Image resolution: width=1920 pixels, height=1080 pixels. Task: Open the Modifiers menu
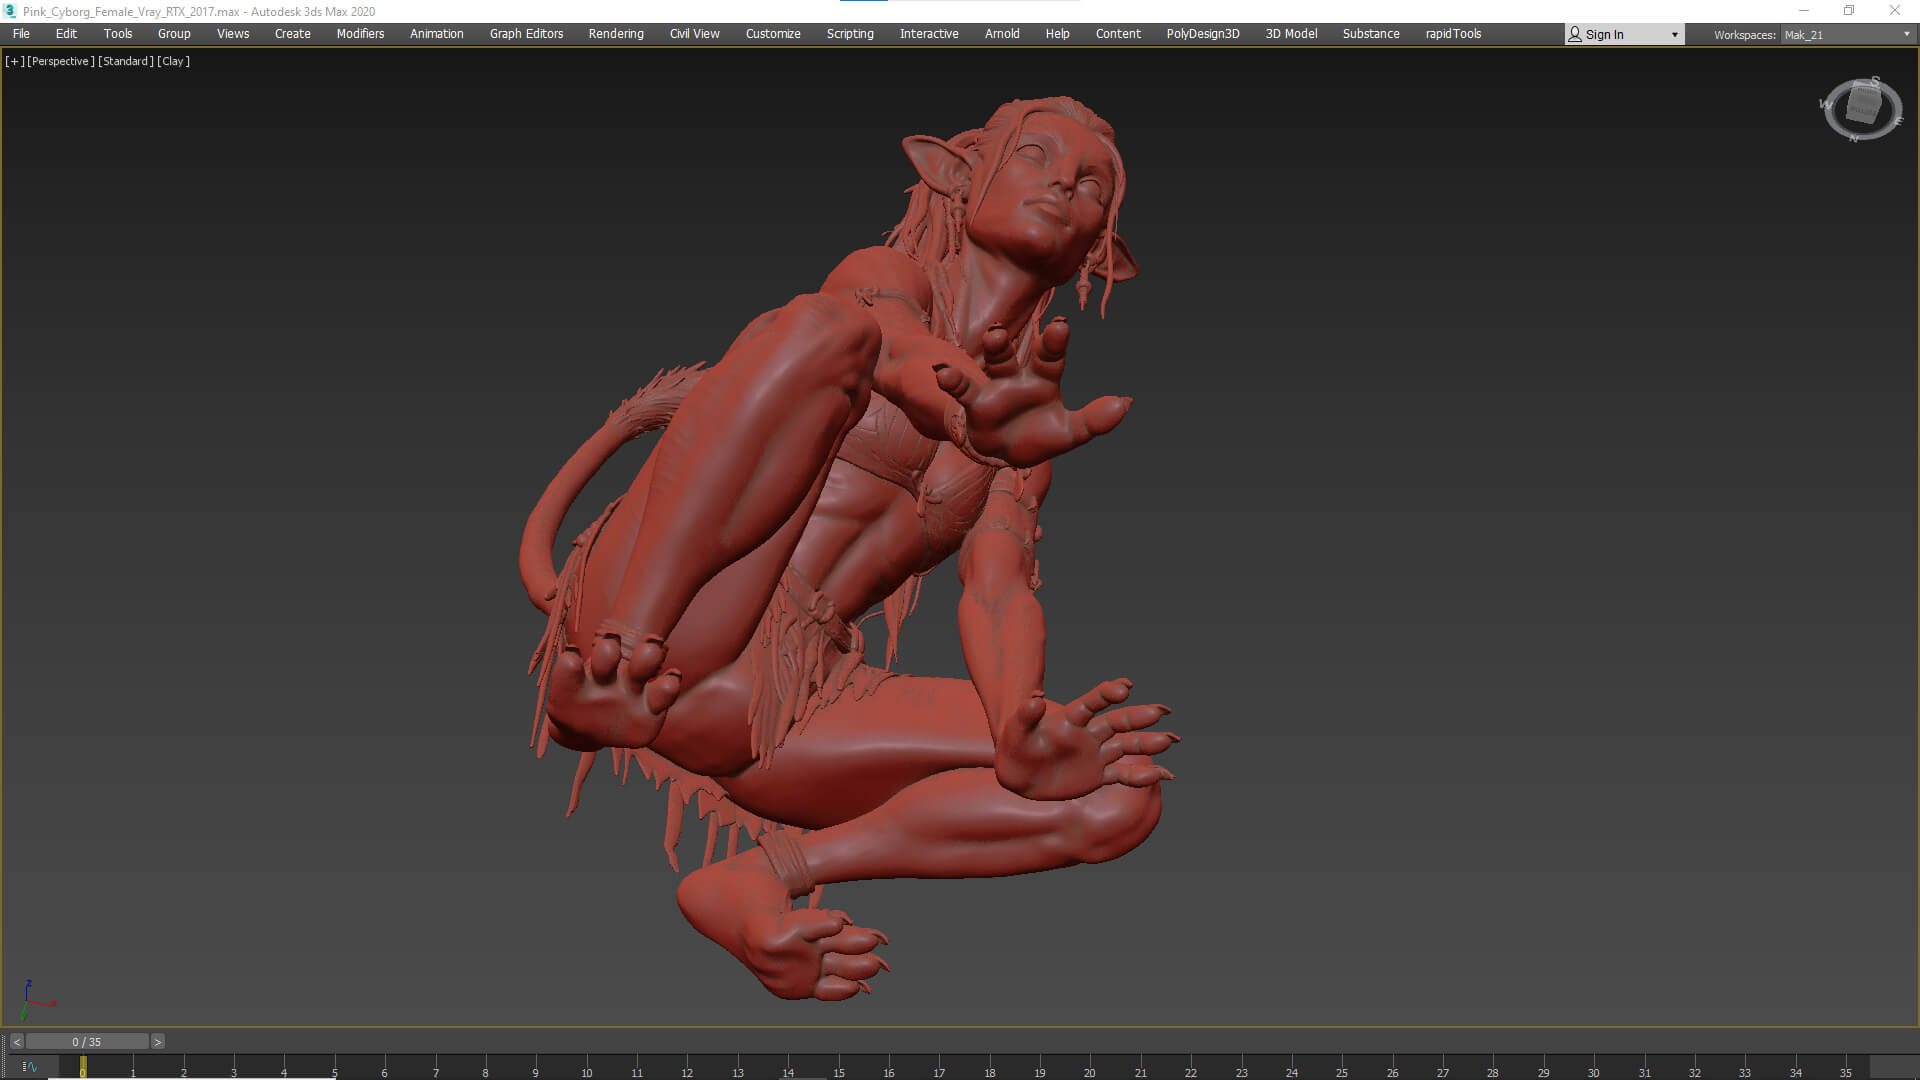(x=360, y=34)
